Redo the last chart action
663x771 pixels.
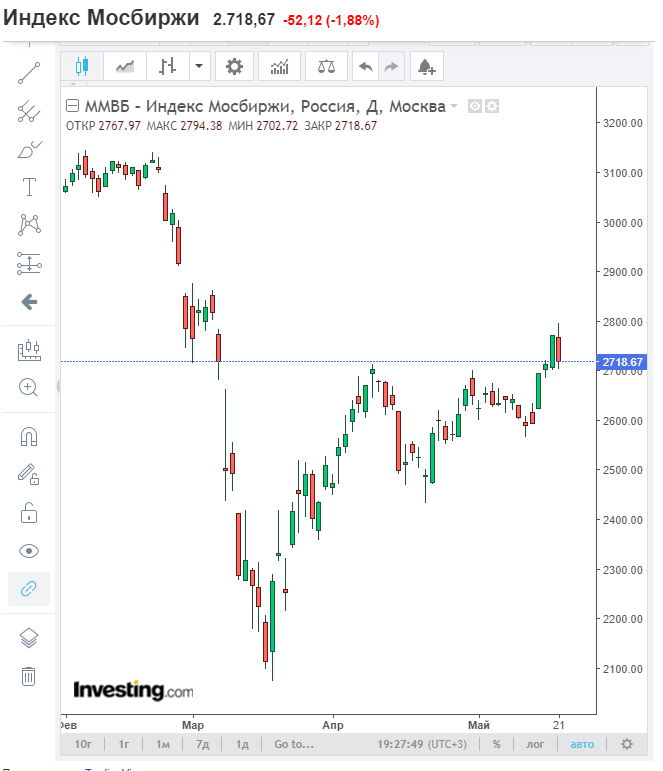pyautogui.click(x=391, y=66)
